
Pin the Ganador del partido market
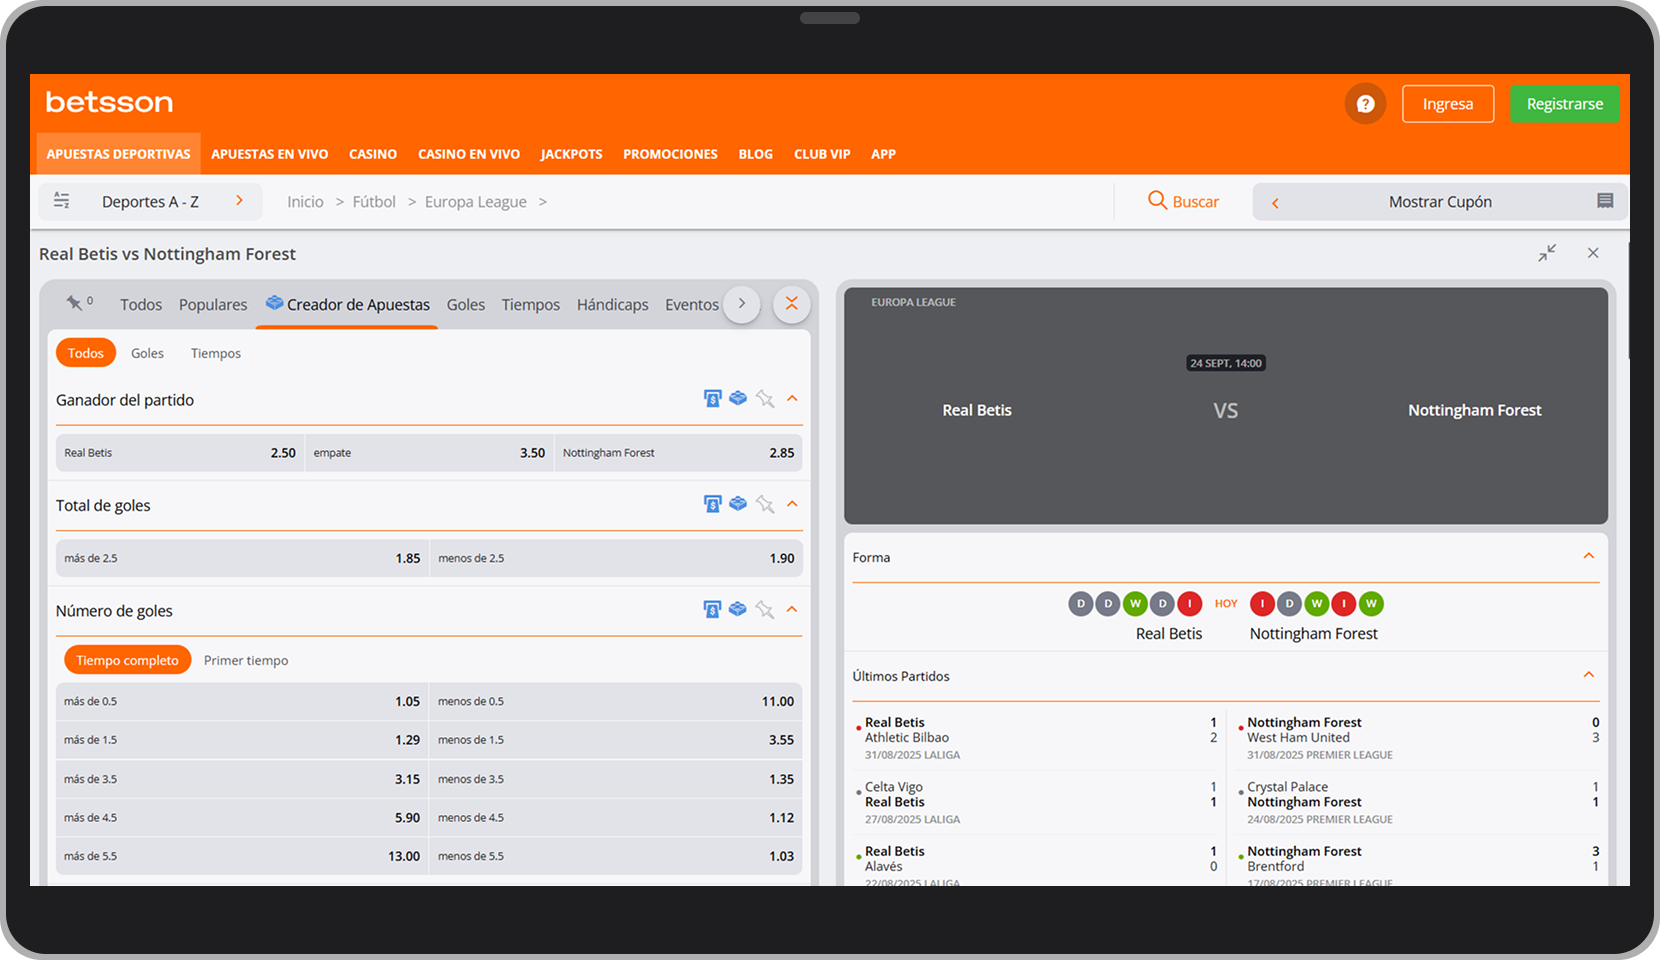coord(765,399)
